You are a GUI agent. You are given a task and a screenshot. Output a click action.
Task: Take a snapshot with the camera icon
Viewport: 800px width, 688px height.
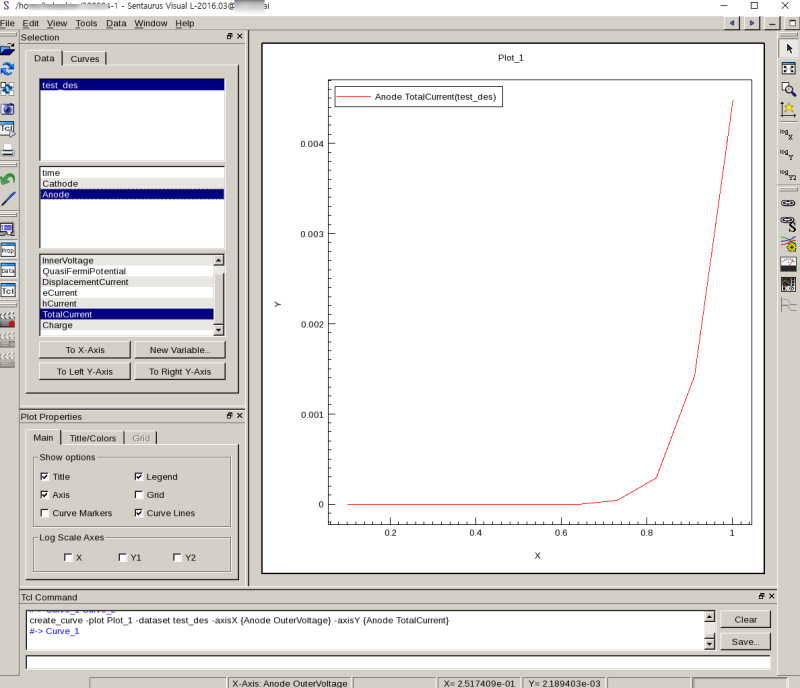pos(8,108)
